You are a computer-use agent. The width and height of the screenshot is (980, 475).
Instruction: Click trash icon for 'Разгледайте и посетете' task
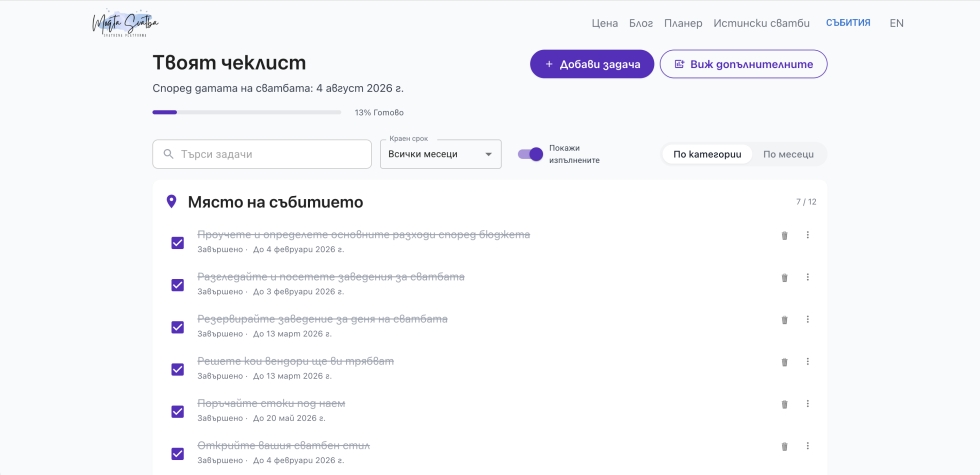click(784, 278)
